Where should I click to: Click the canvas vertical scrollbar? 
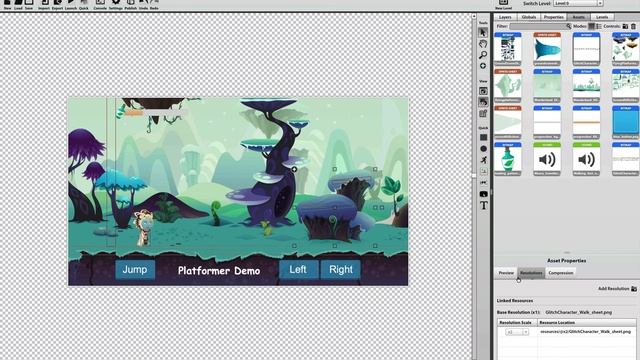click(x=474, y=186)
